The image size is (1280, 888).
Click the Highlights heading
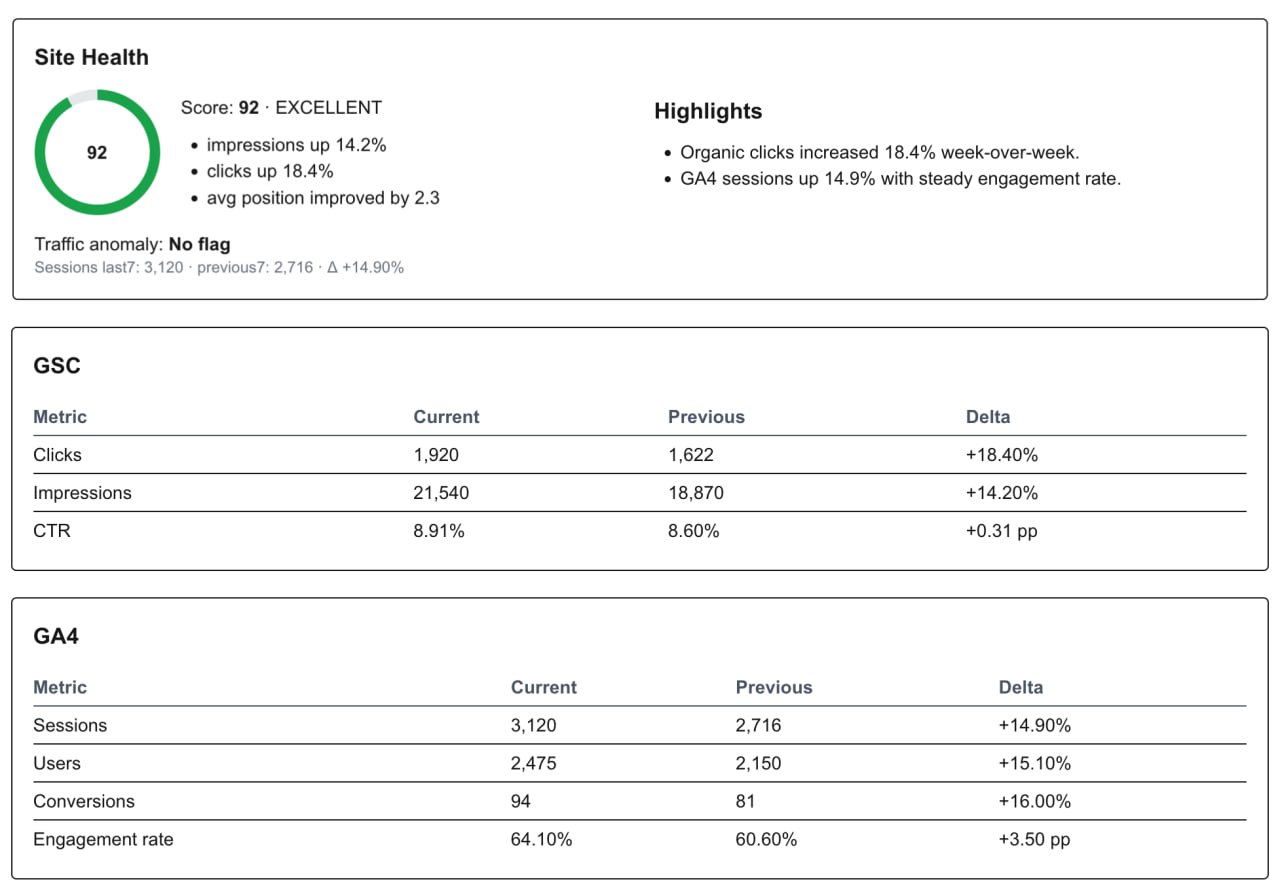[707, 111]
